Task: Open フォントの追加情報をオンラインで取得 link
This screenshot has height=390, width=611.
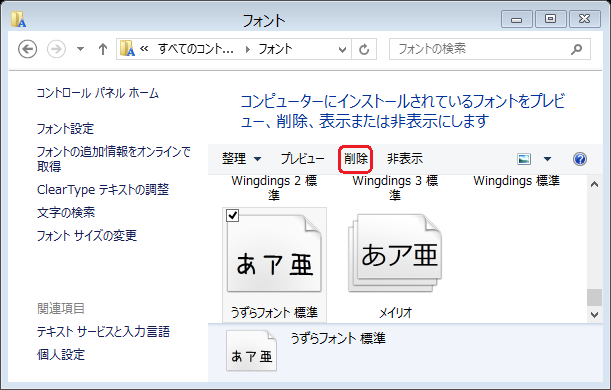Action: 113,159
